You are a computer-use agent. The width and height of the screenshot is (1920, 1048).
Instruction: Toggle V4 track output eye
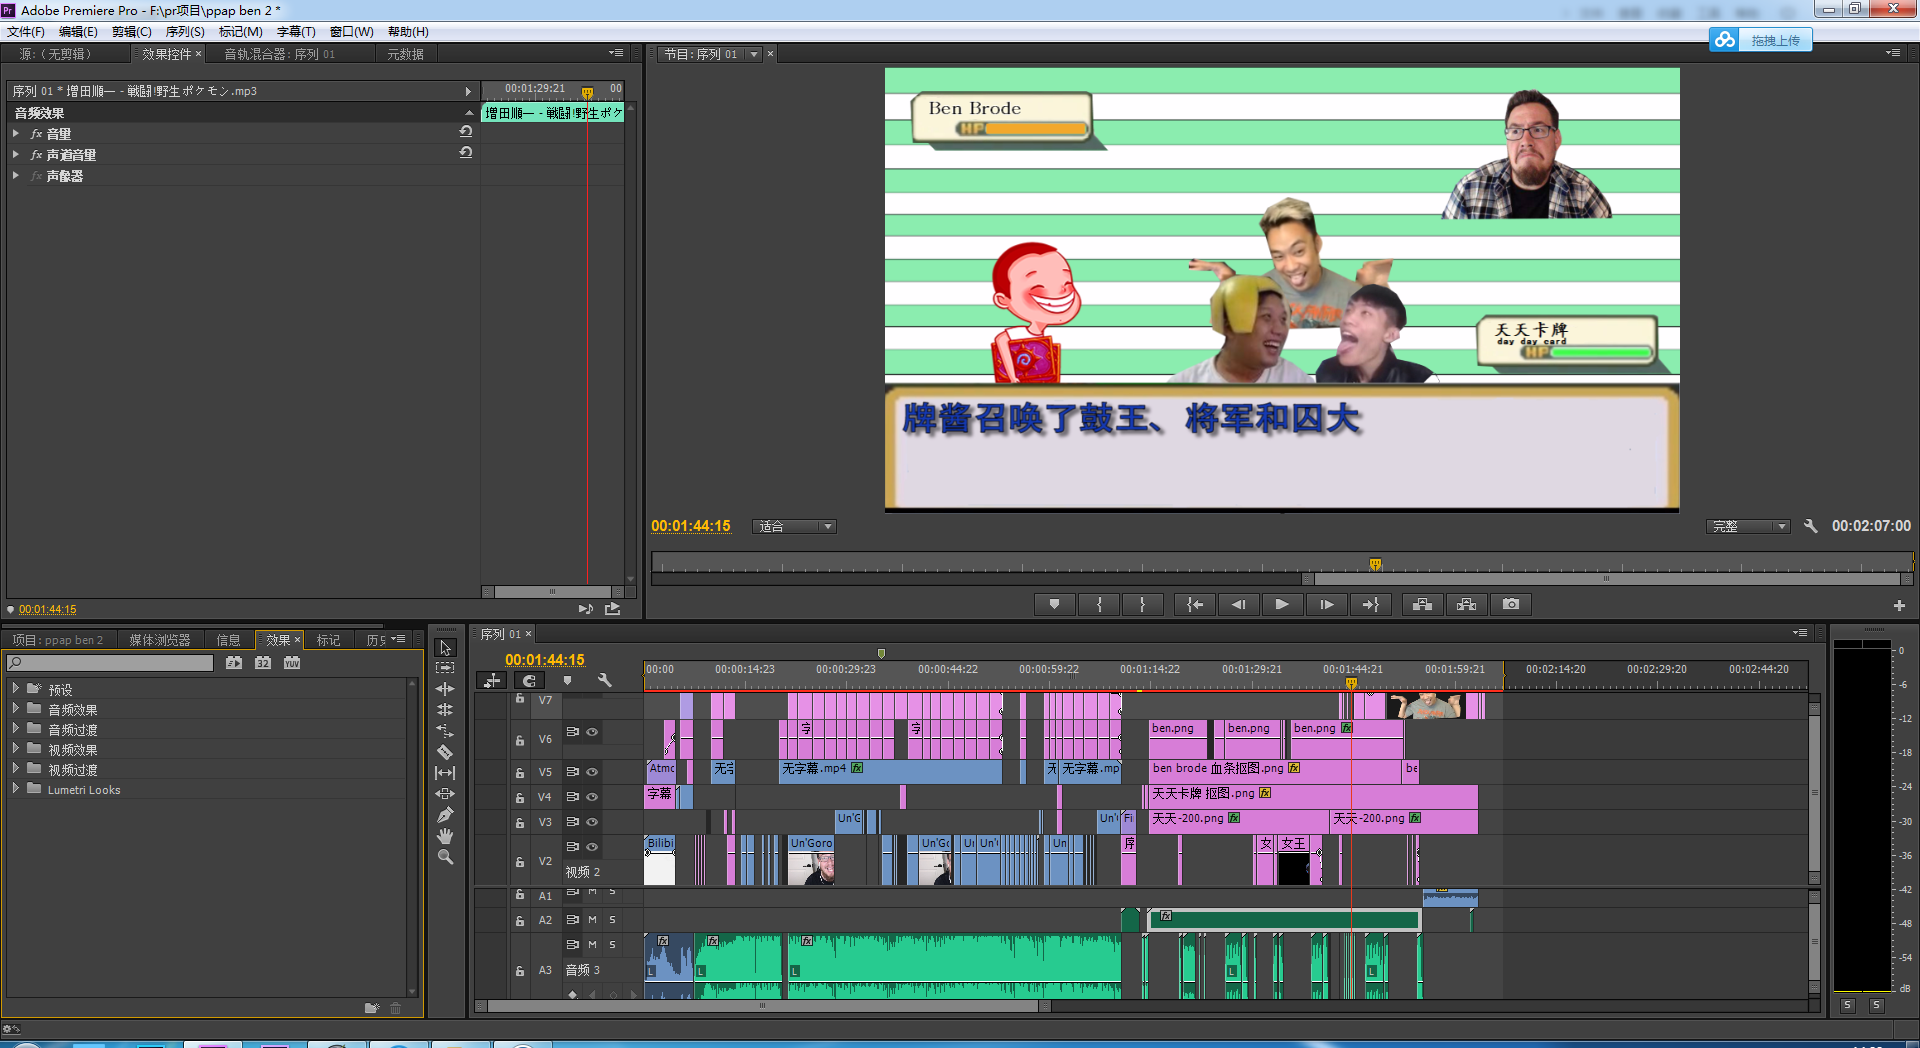pyautogui.click(x=592, y=797)
